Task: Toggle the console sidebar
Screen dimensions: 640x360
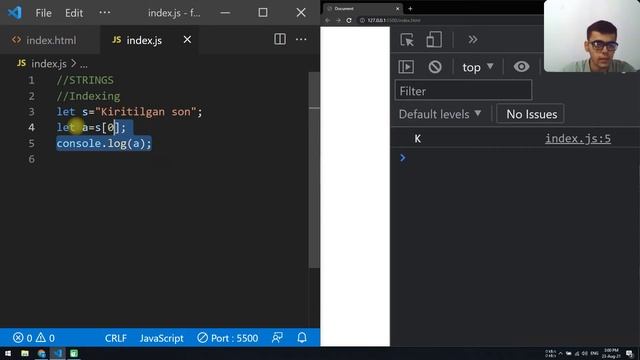Action: point(406,67)
